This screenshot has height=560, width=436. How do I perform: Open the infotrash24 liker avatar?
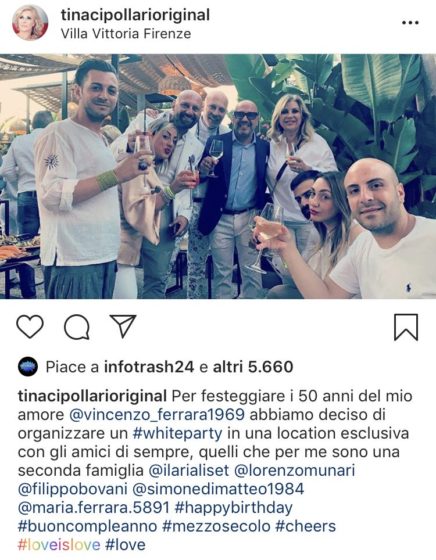[x=28, y=366]
